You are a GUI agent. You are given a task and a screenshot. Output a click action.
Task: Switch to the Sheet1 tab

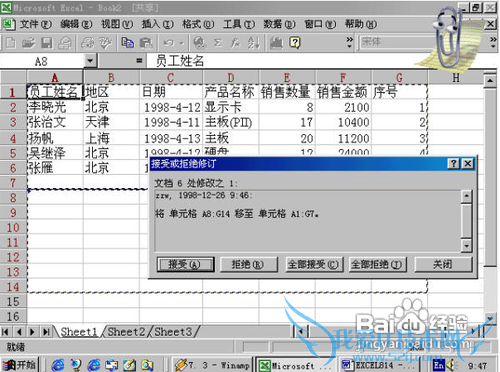(79, 332)
